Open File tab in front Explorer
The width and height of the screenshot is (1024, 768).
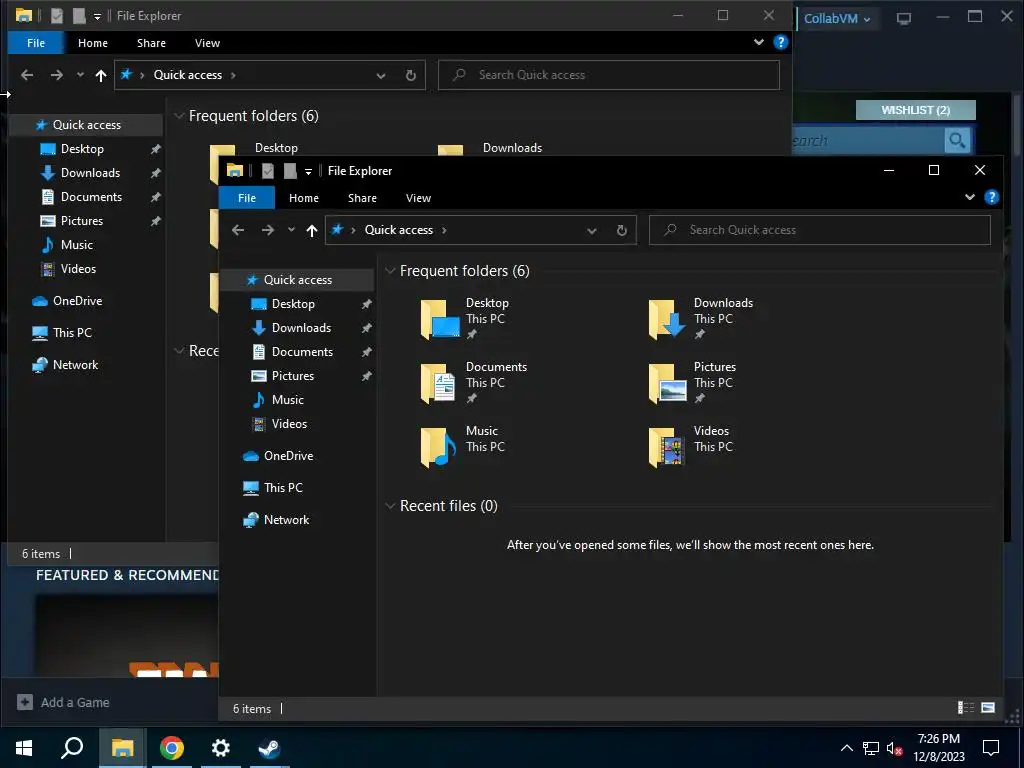tap(247, 198)
